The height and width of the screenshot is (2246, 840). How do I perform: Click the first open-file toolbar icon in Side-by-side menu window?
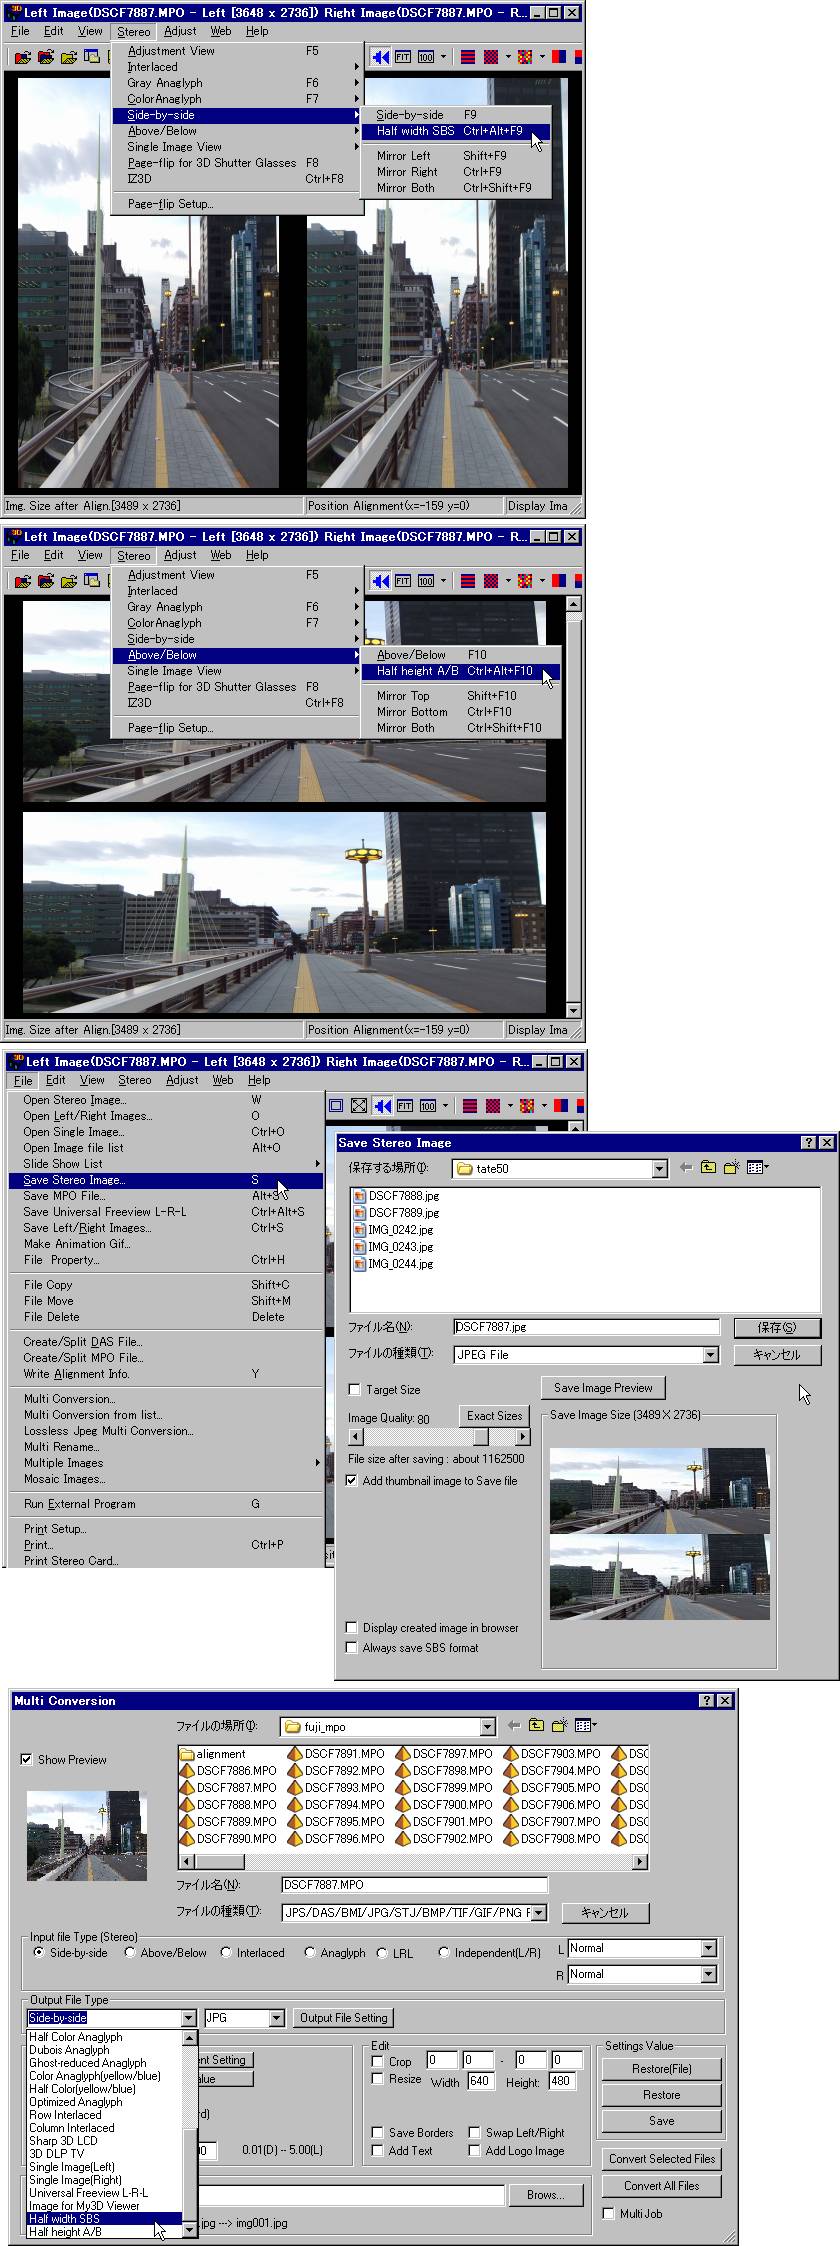click(x=22, y=57)
